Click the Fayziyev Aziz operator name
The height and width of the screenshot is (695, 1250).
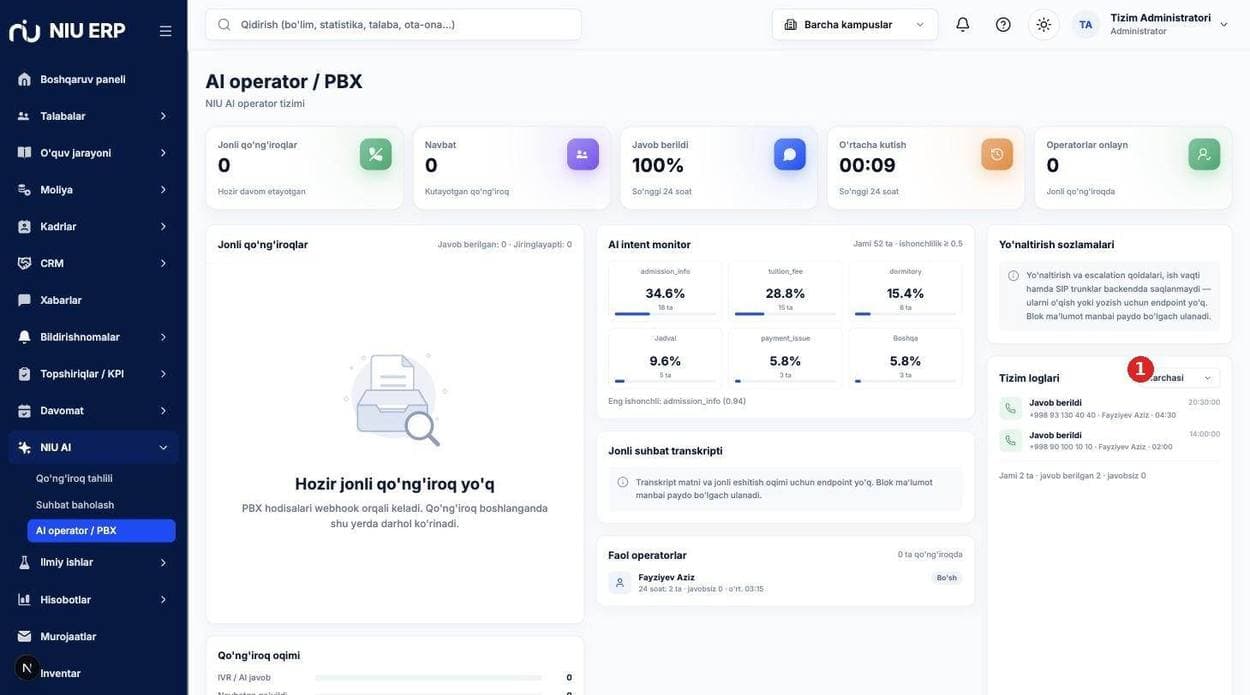(x=666, y=577)
